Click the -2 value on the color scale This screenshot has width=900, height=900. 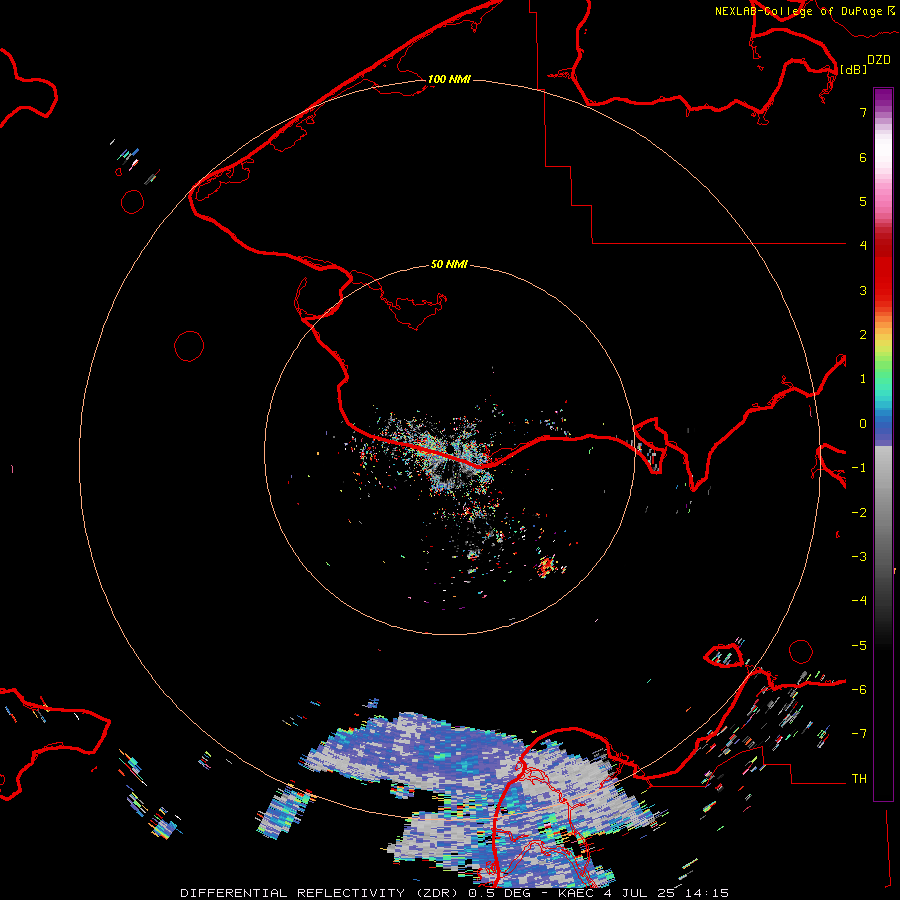[859, 513]
